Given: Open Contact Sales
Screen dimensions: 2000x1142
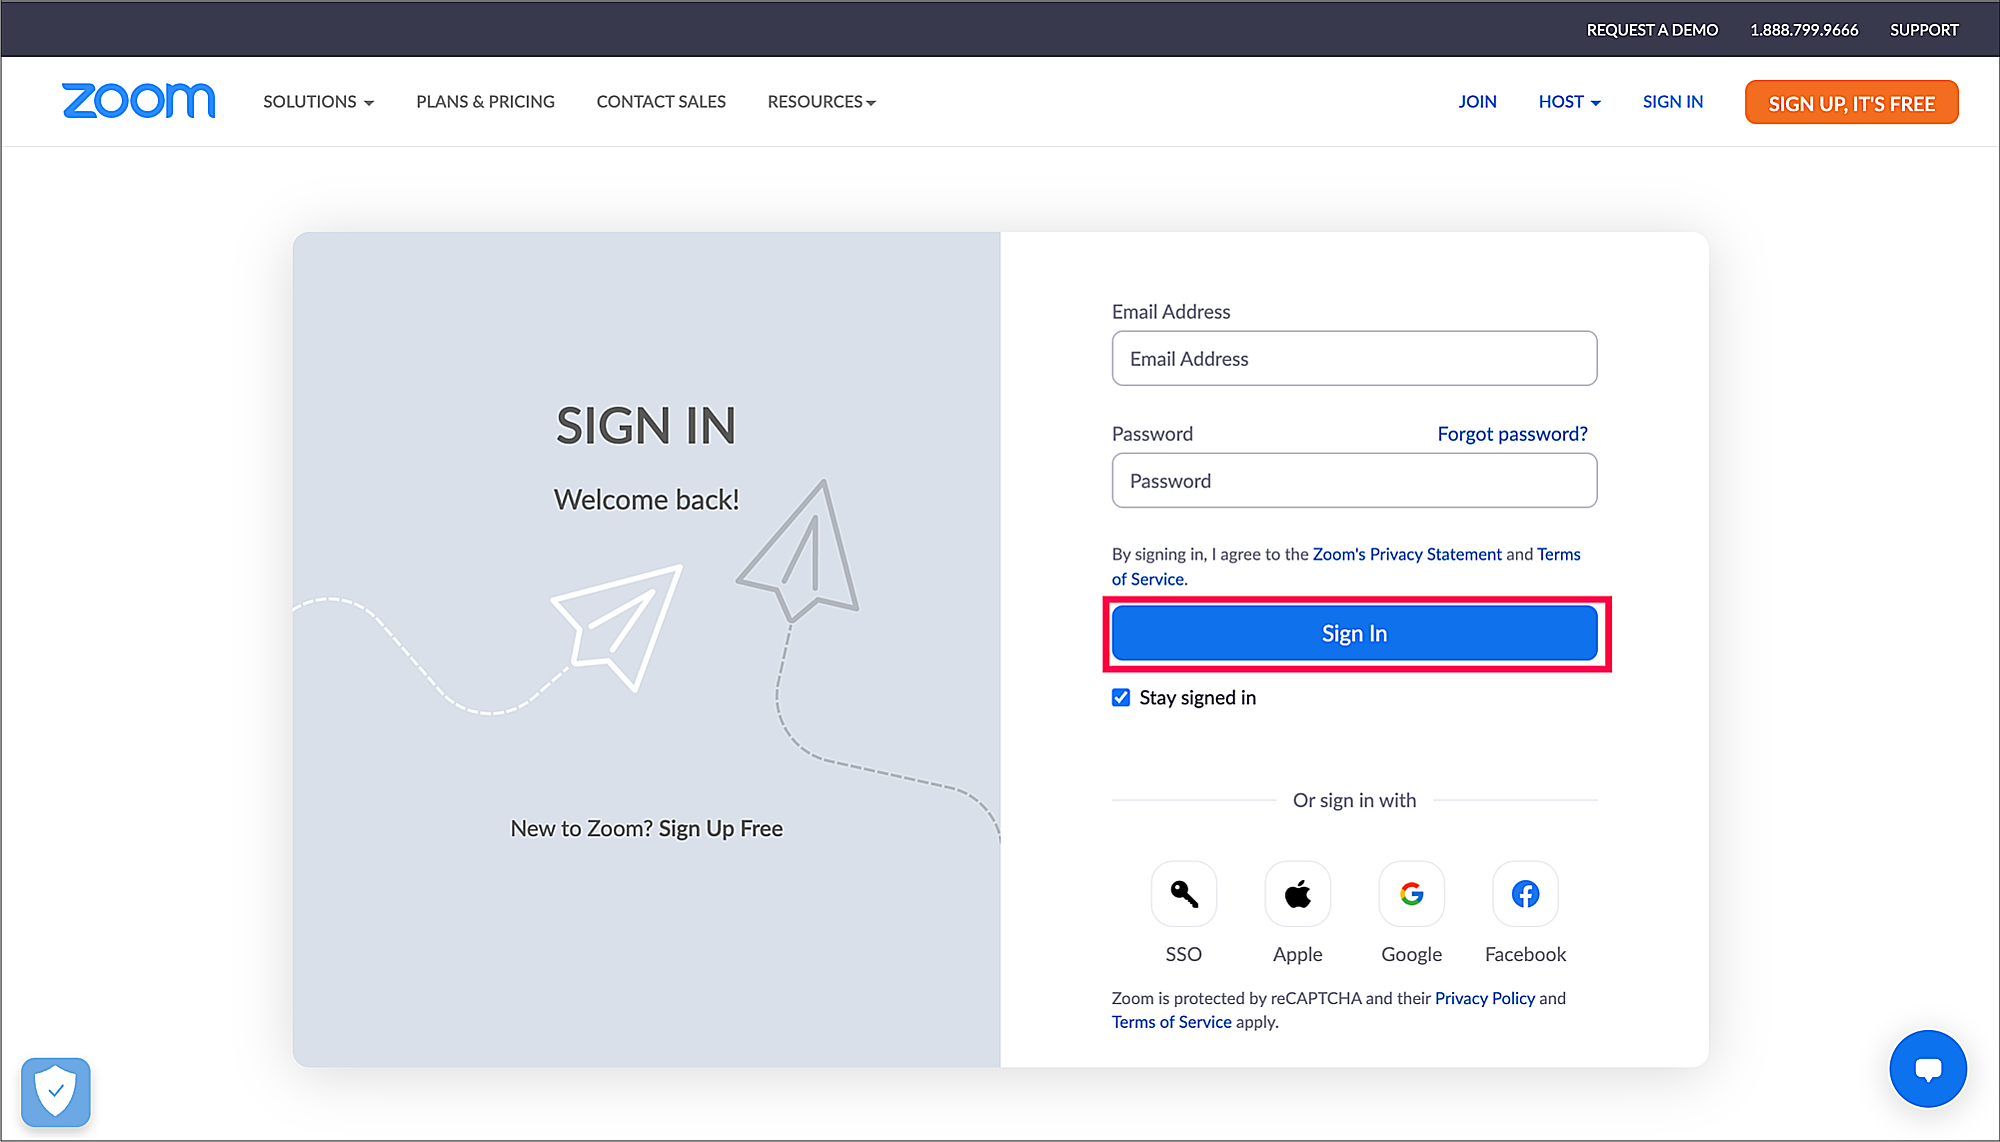Looking at the screenshot, I should pos(661,102).
